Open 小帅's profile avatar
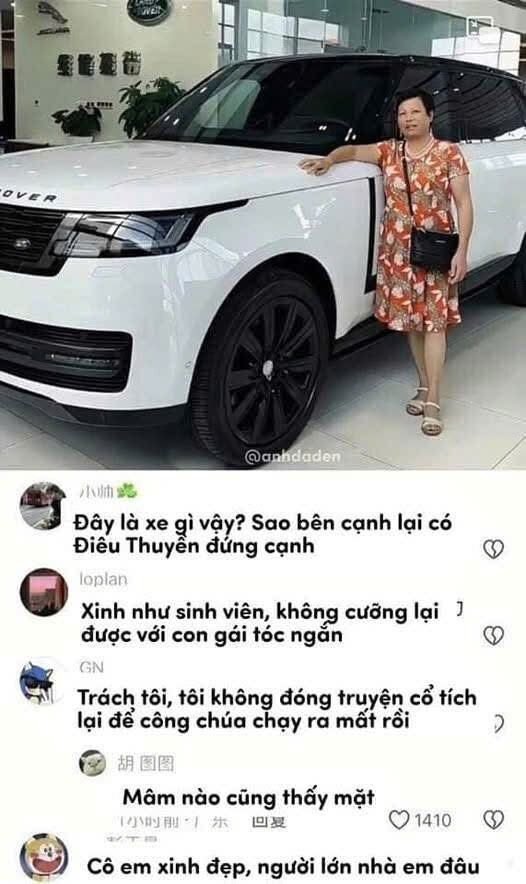 pos(43,506)
